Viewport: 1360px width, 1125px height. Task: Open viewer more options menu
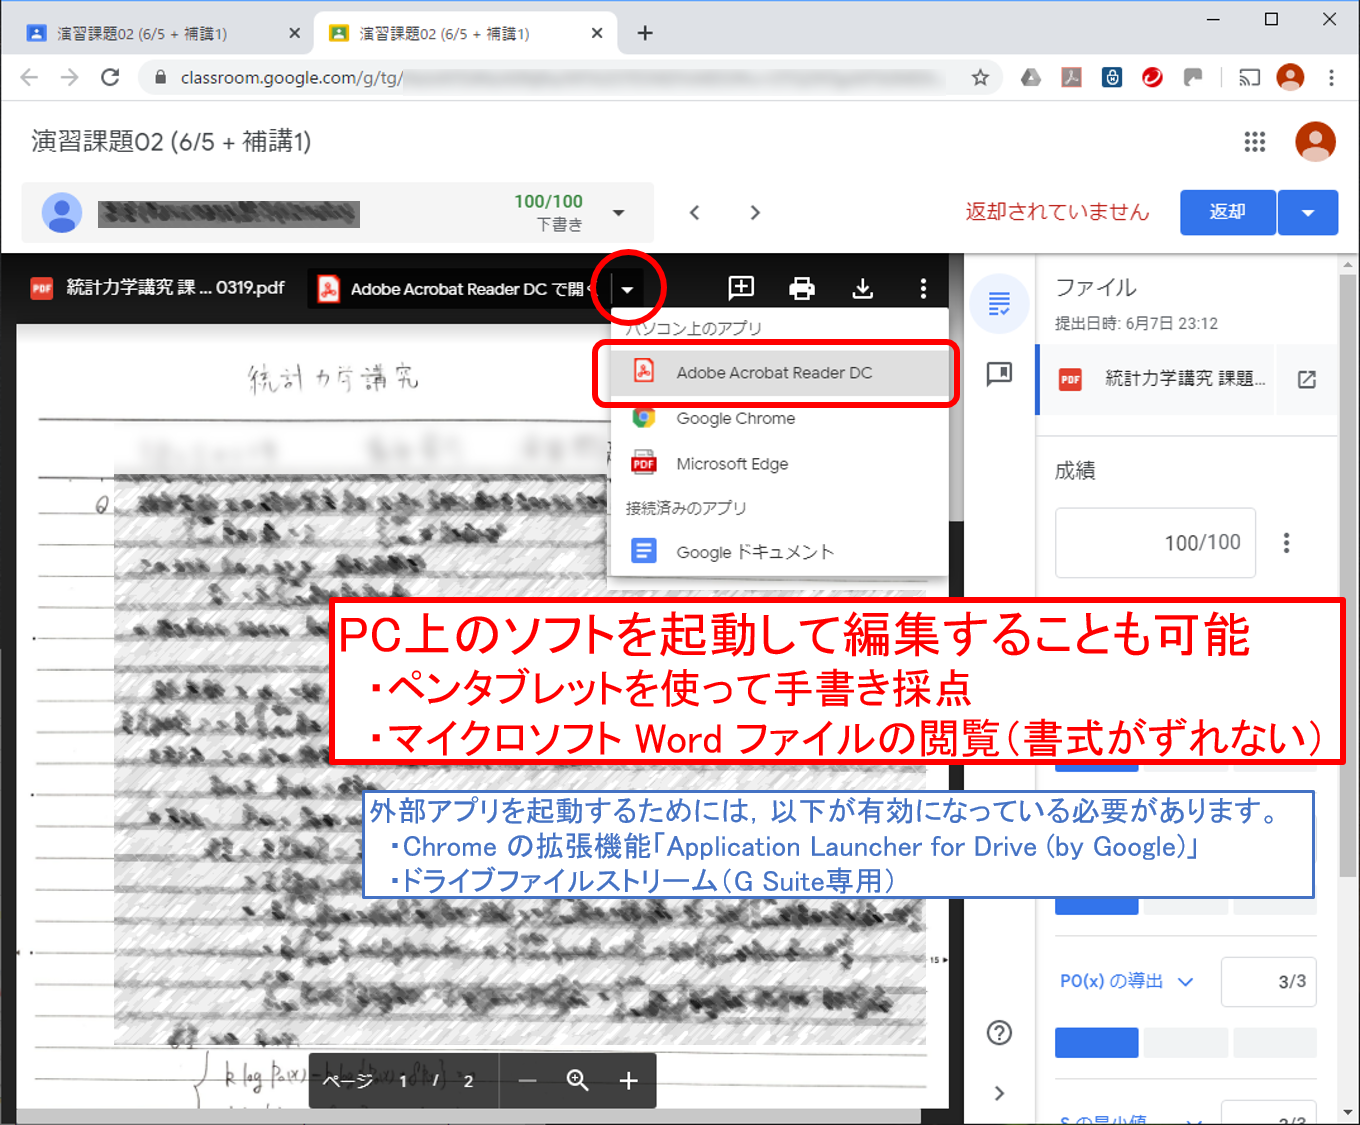[x=923, y=288]
